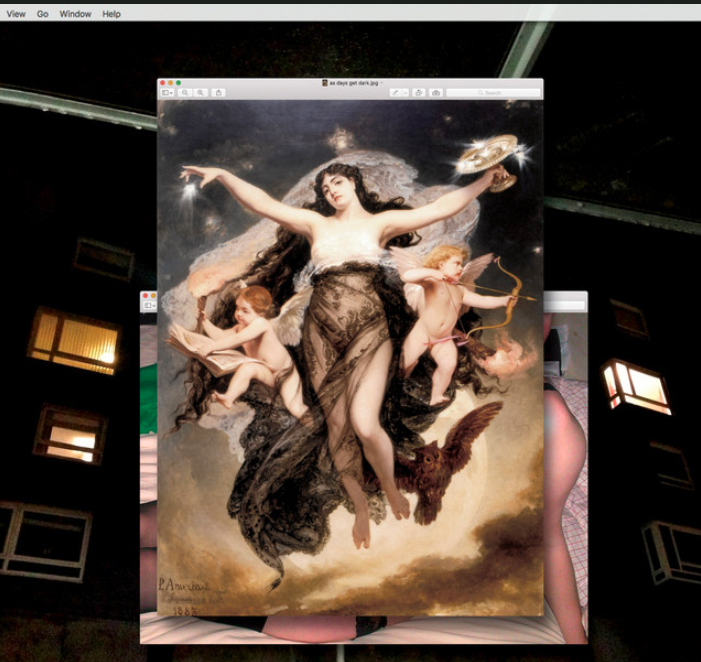The image size is (701, 662).
Task: Open the Go menu
Action: tap(42, 14)
